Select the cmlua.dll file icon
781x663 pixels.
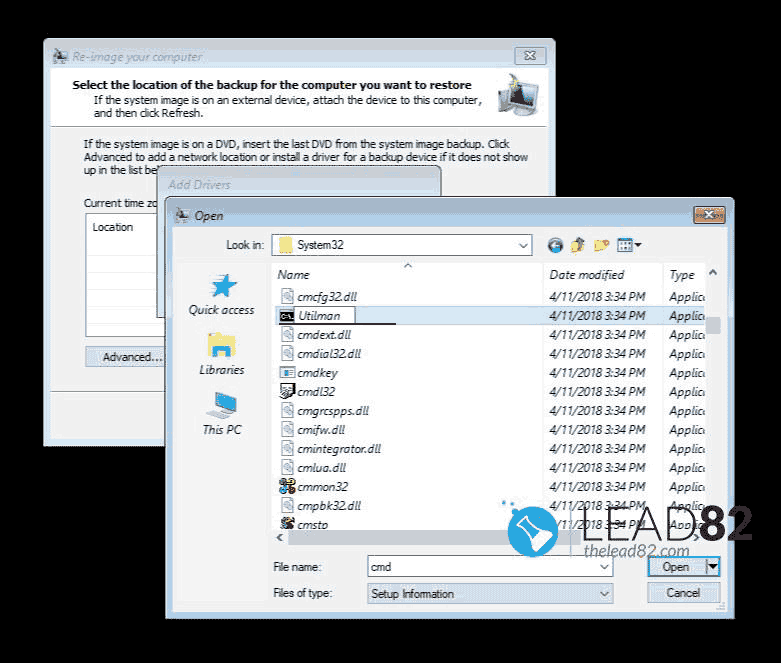click(x=287, y=467)
